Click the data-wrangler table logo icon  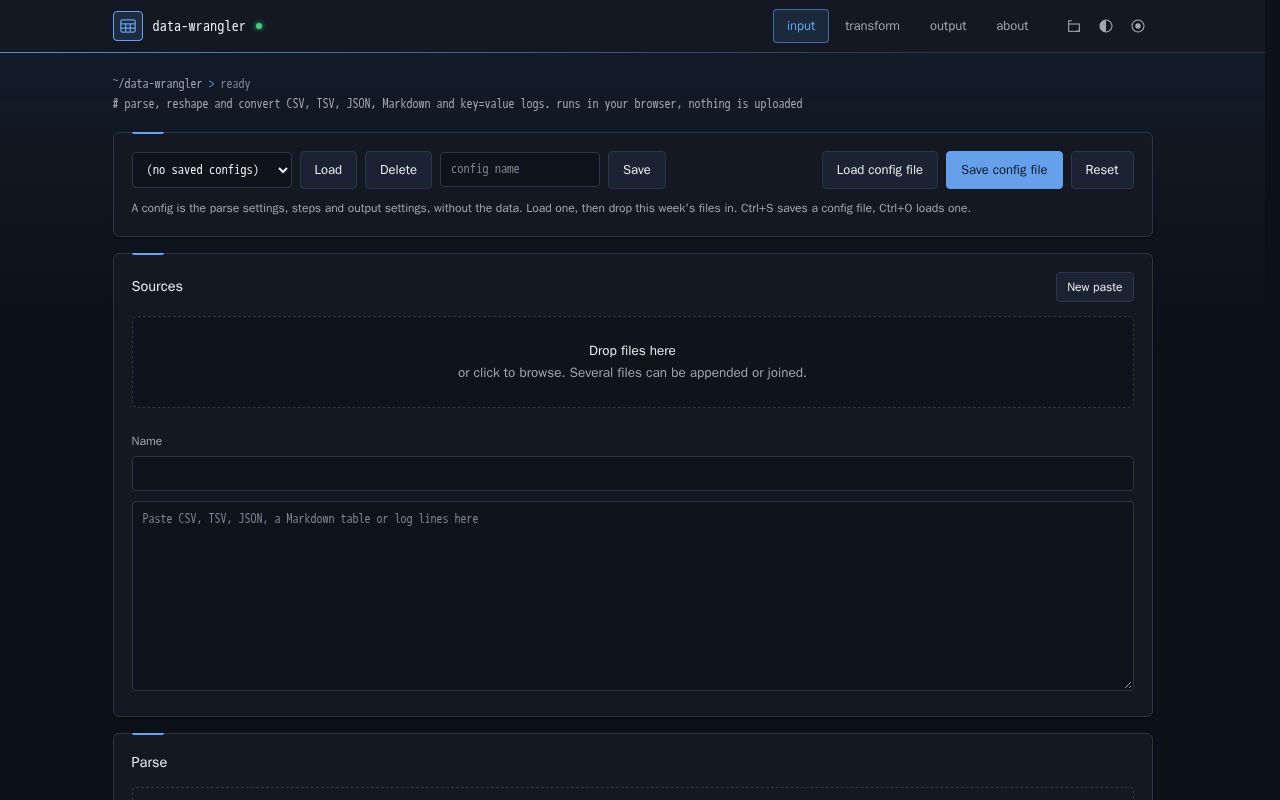pyautogui.click(x=128, y=26)
